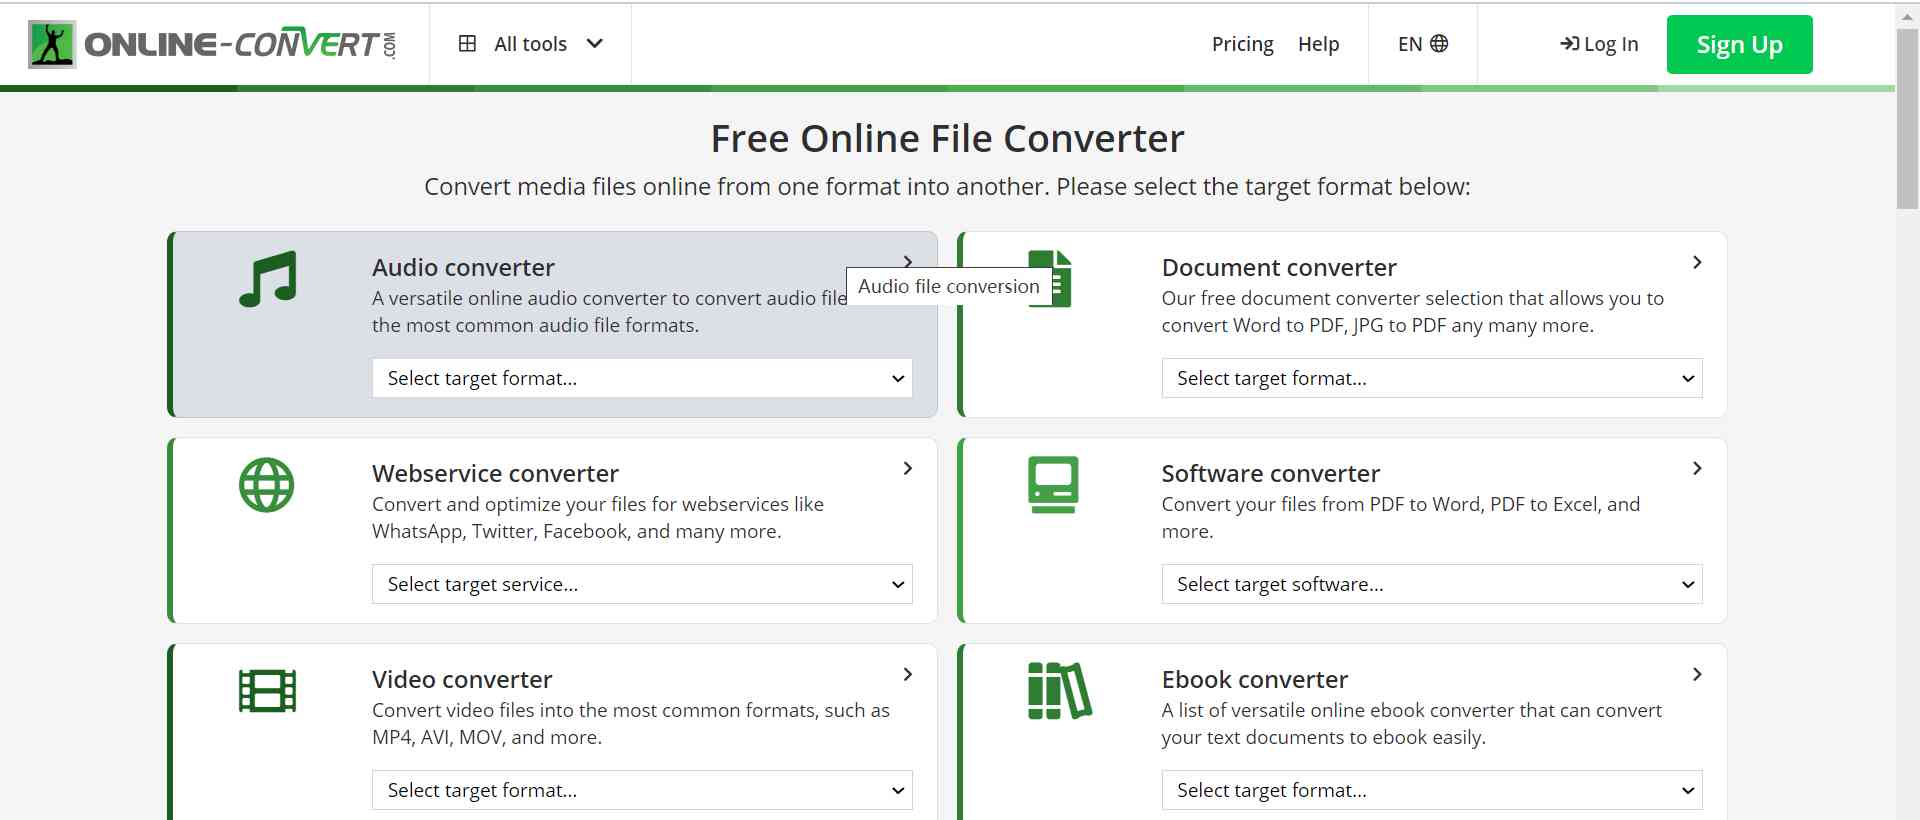Click the Video converter film strip icon
Image resolution: width=1920 pixels, height=820 pixels.
pyautogui.click(x=267, y=691)
